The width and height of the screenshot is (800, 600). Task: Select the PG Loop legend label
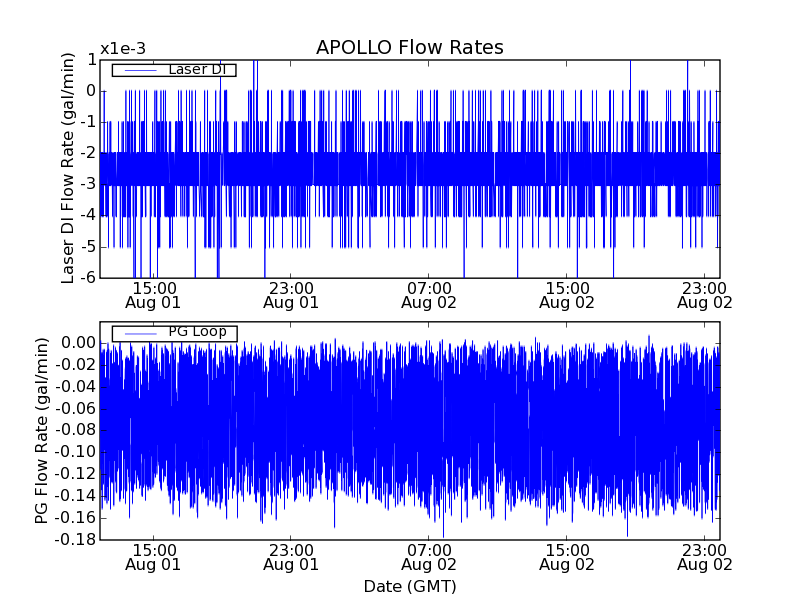[197, 332]
